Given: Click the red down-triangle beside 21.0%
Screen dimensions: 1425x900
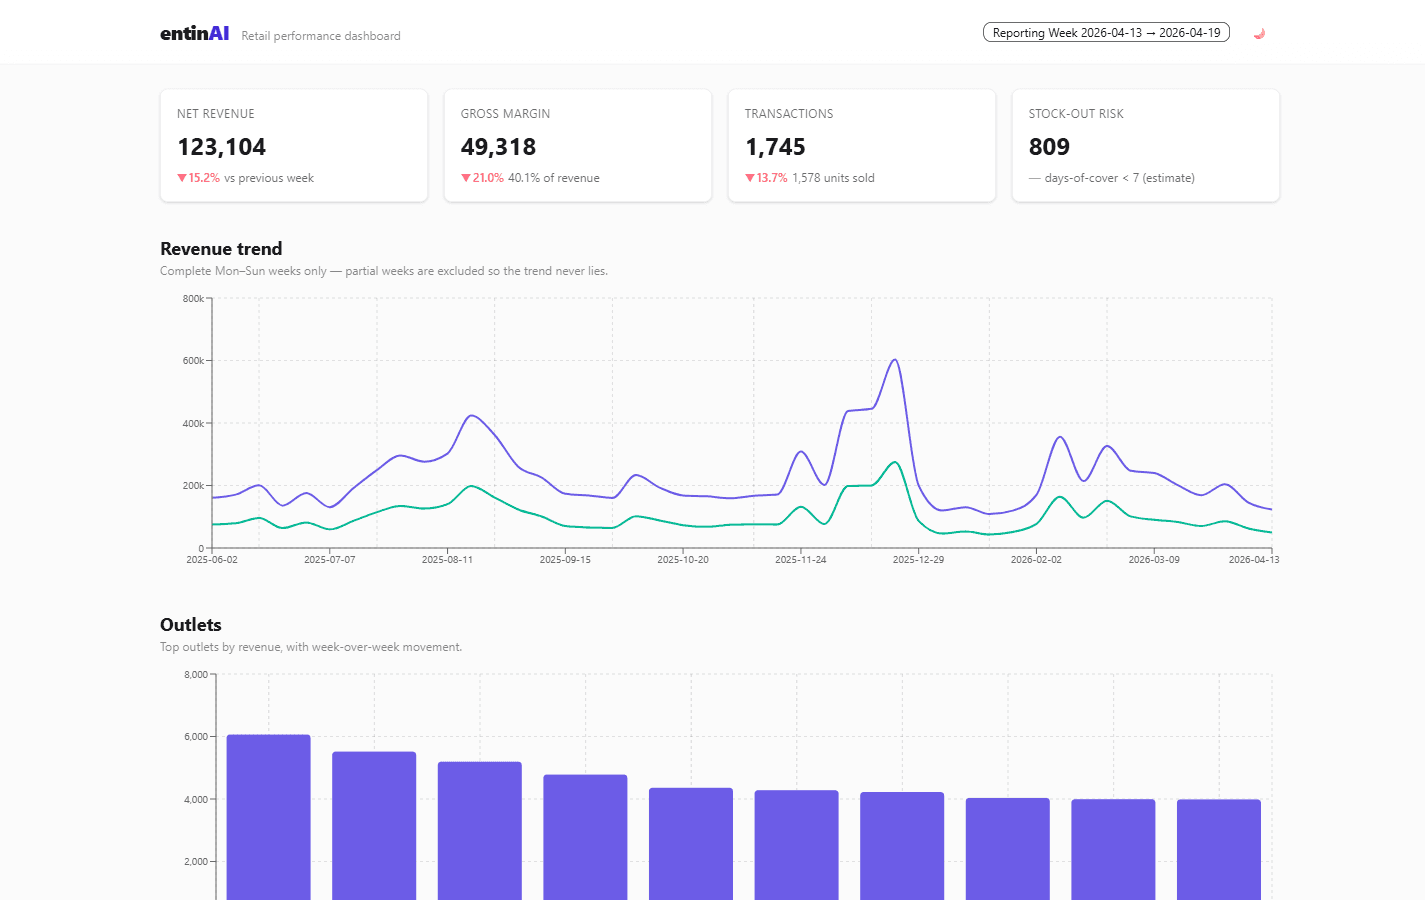Looking at the screenshot, I should pos(466,178).
